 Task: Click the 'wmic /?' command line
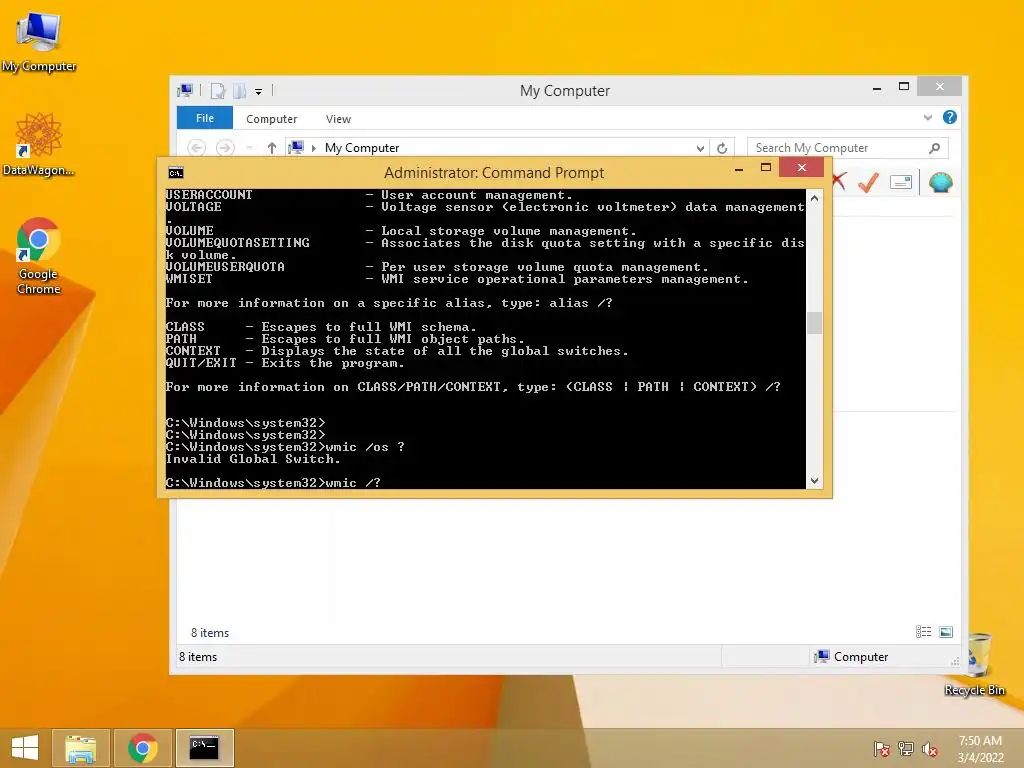(273, 483)
